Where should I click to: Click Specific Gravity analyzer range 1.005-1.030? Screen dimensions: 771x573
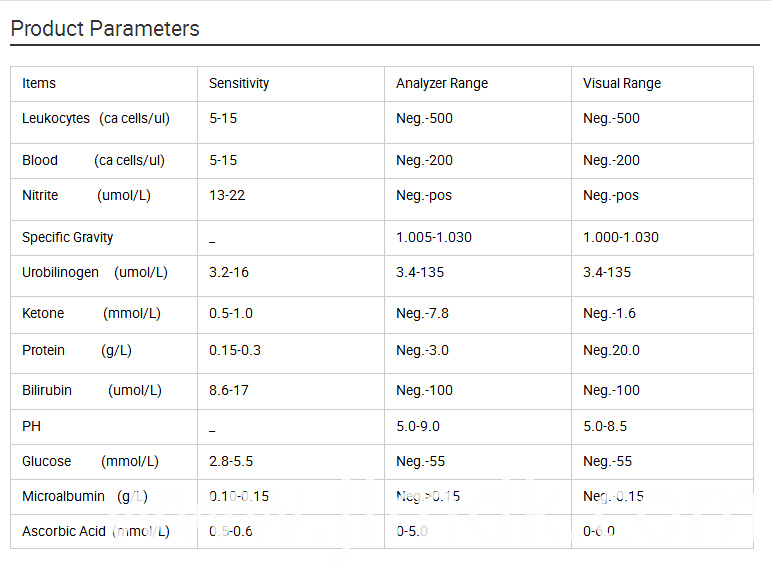pyautogui.click(x=434, y=237)
